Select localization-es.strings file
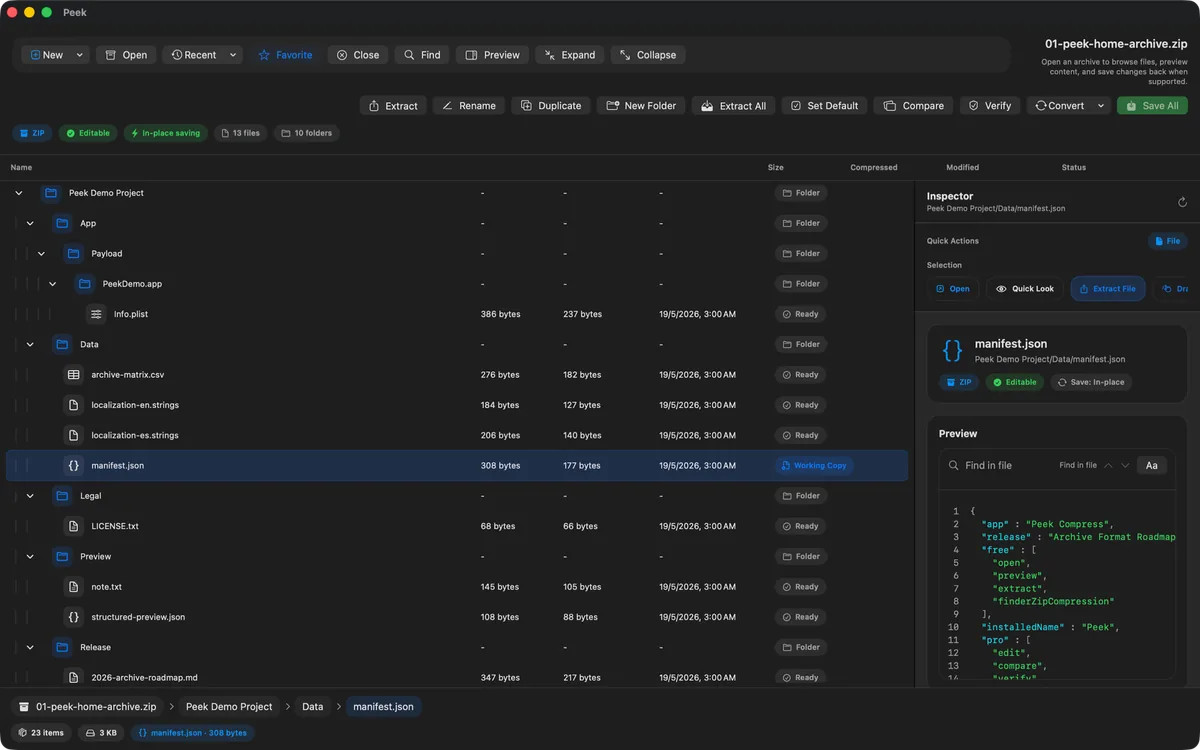The image size is (1200, 750). 457,435
